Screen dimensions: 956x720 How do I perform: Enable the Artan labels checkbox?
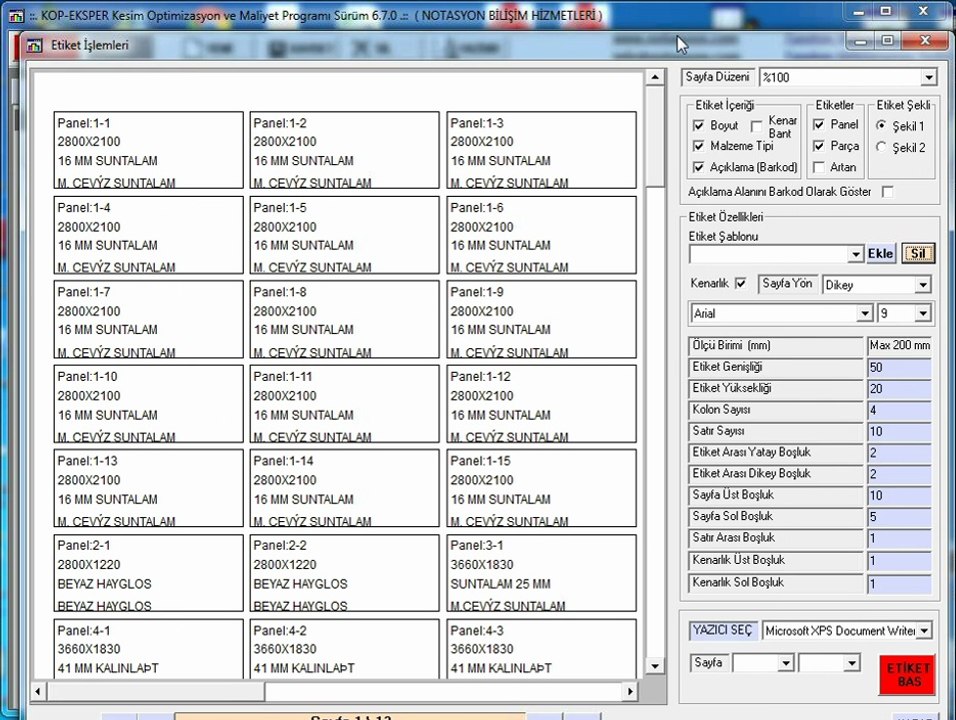click(x=819, y=167)
